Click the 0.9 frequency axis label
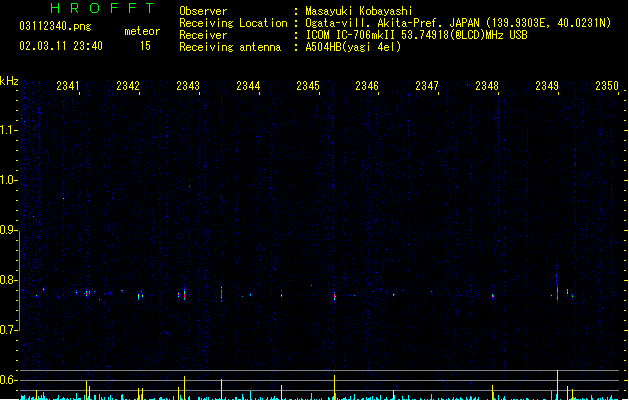This screenshot has width=629, height=400. click(x=8, y=230)
